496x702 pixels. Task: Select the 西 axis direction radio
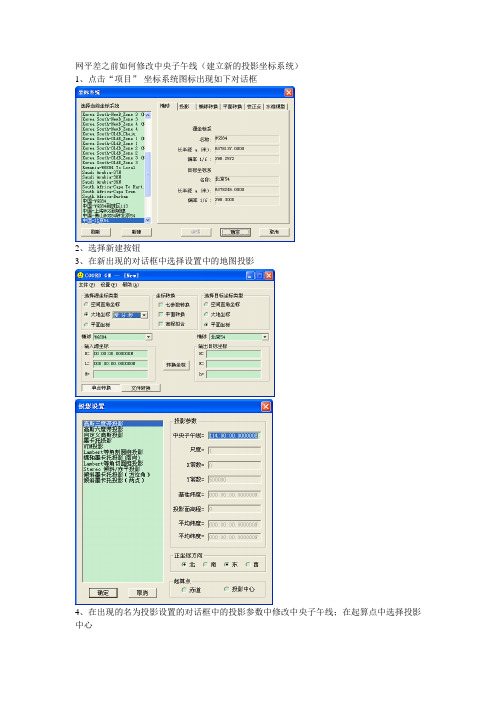[248, 565]
